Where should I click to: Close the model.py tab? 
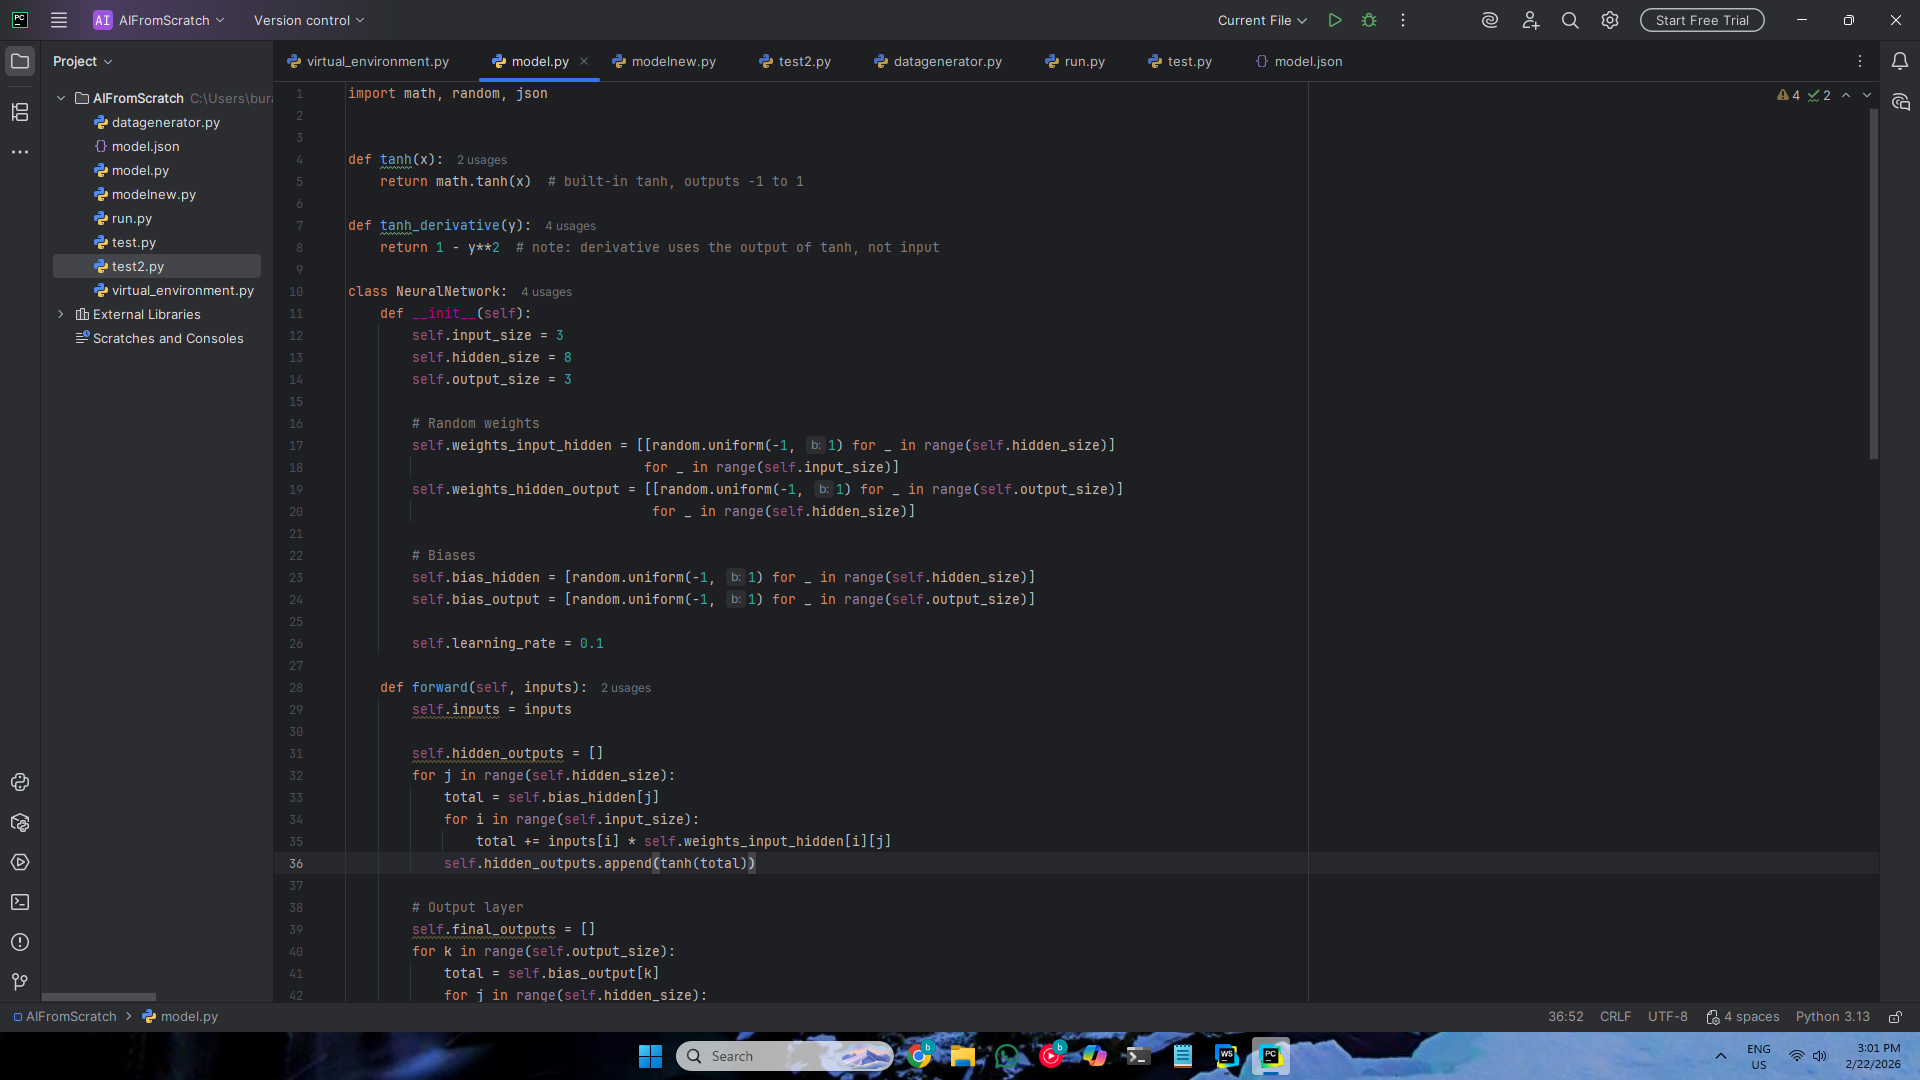[584, 61]
